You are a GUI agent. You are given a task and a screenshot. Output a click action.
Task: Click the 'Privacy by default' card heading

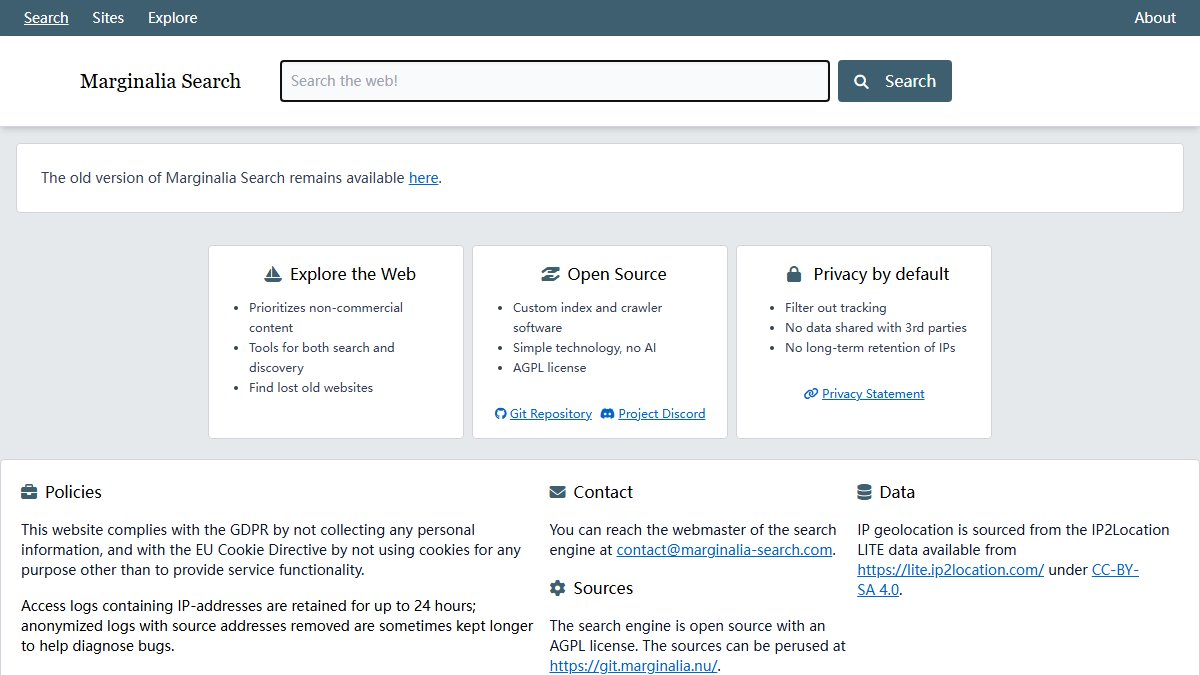882,274
